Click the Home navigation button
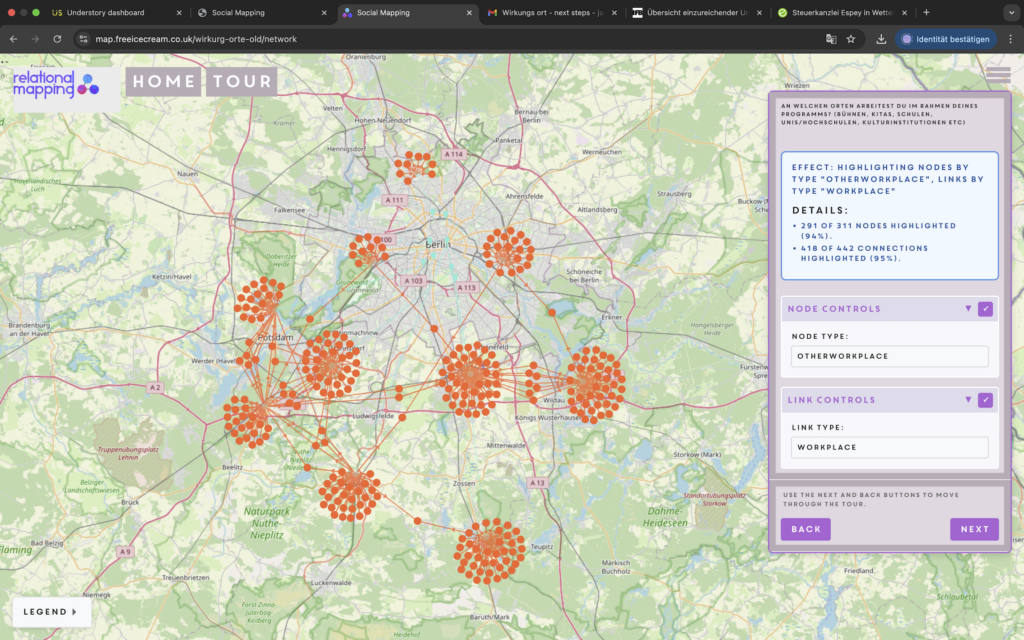1024x640 pixels. (x=163, y=82)
